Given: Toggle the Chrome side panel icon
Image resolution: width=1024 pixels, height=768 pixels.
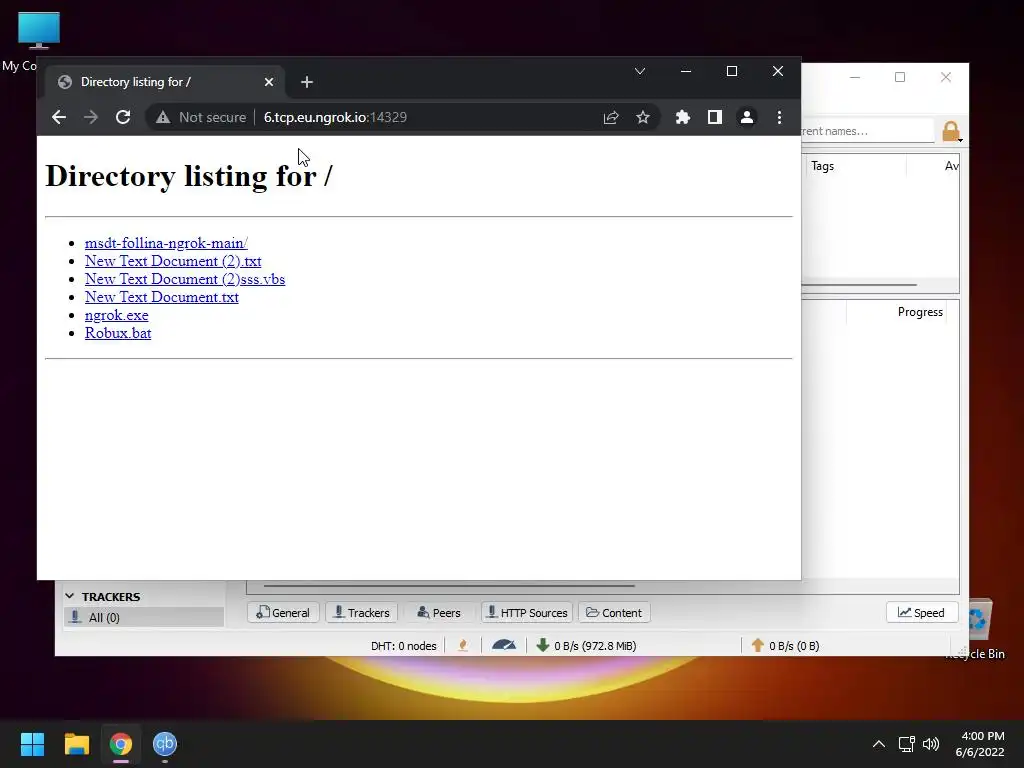Looking at the screenshot, I should (714, 117).
